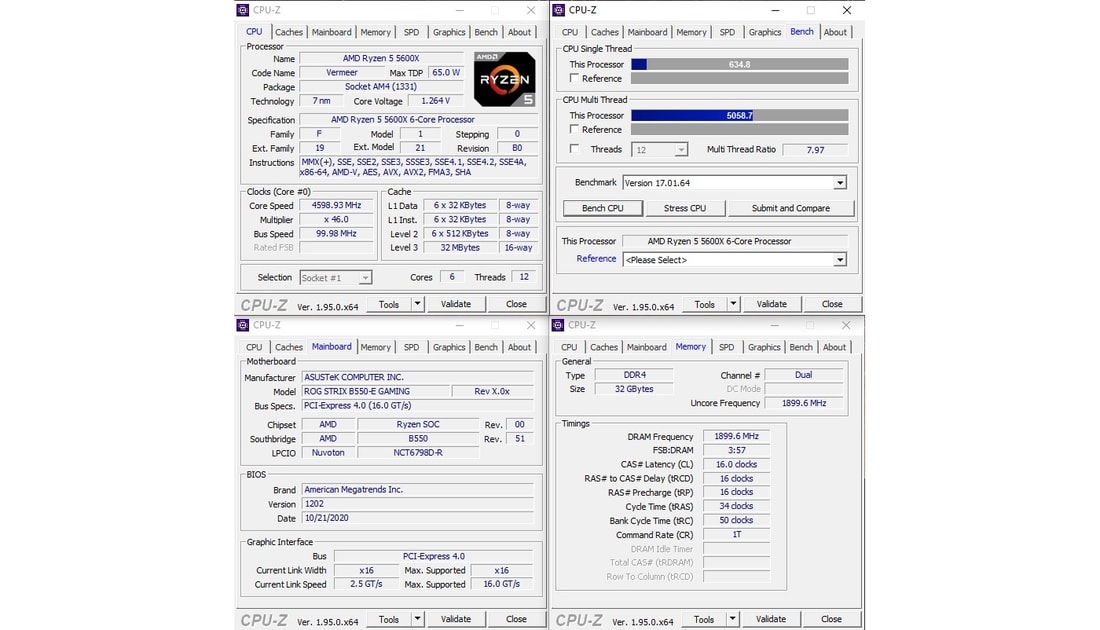This screenshot has width=1100, height=630.
Task: Click the CPU-Z app icon in the Mainboard window title bar
Action: [x=243, y=325]
